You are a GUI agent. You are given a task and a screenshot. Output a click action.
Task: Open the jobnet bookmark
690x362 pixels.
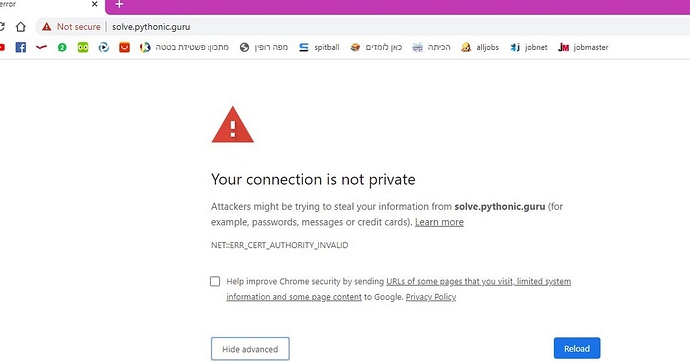(529, 48)
